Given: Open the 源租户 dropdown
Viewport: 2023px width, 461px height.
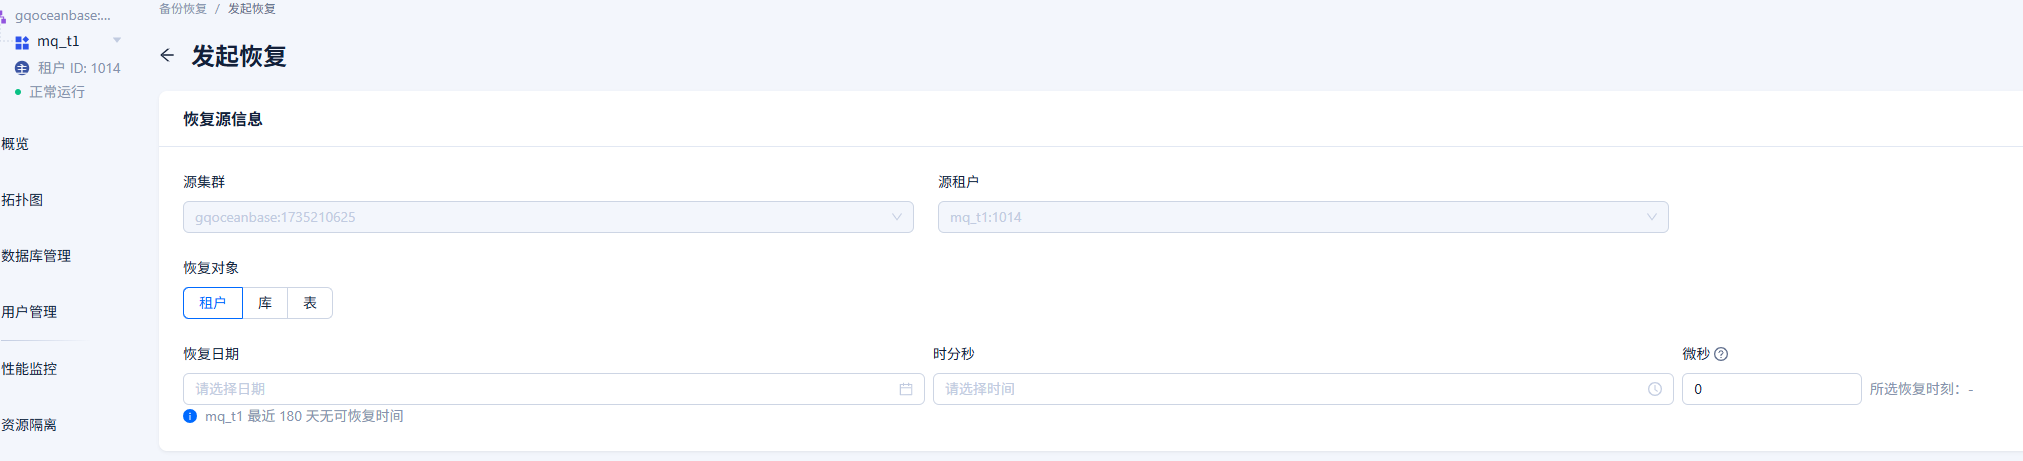Looking at the screenshot, I should [1303, 217].
